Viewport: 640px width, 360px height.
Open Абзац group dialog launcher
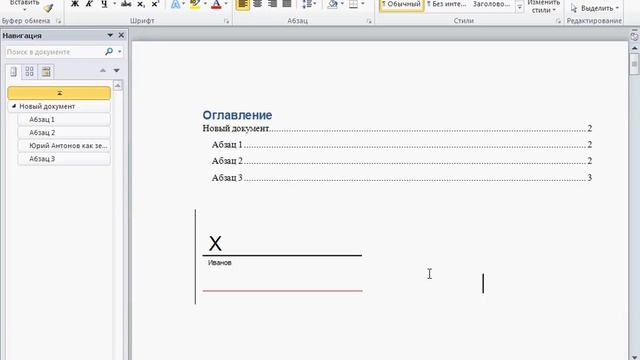369,21
